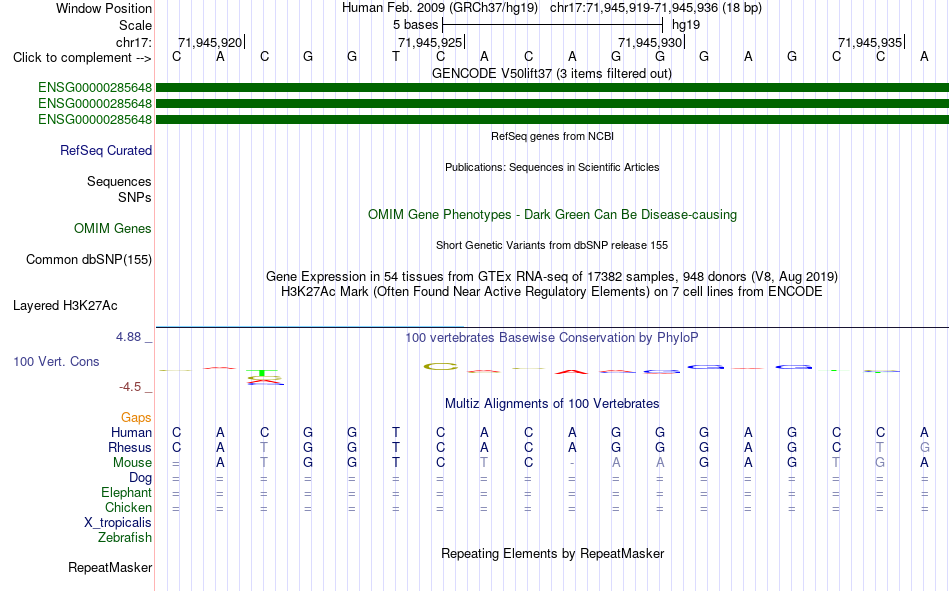The width and height of the screenshot is (950, 591).
Task: Click the SNPs track label
Action: click(x=135, y=198)
